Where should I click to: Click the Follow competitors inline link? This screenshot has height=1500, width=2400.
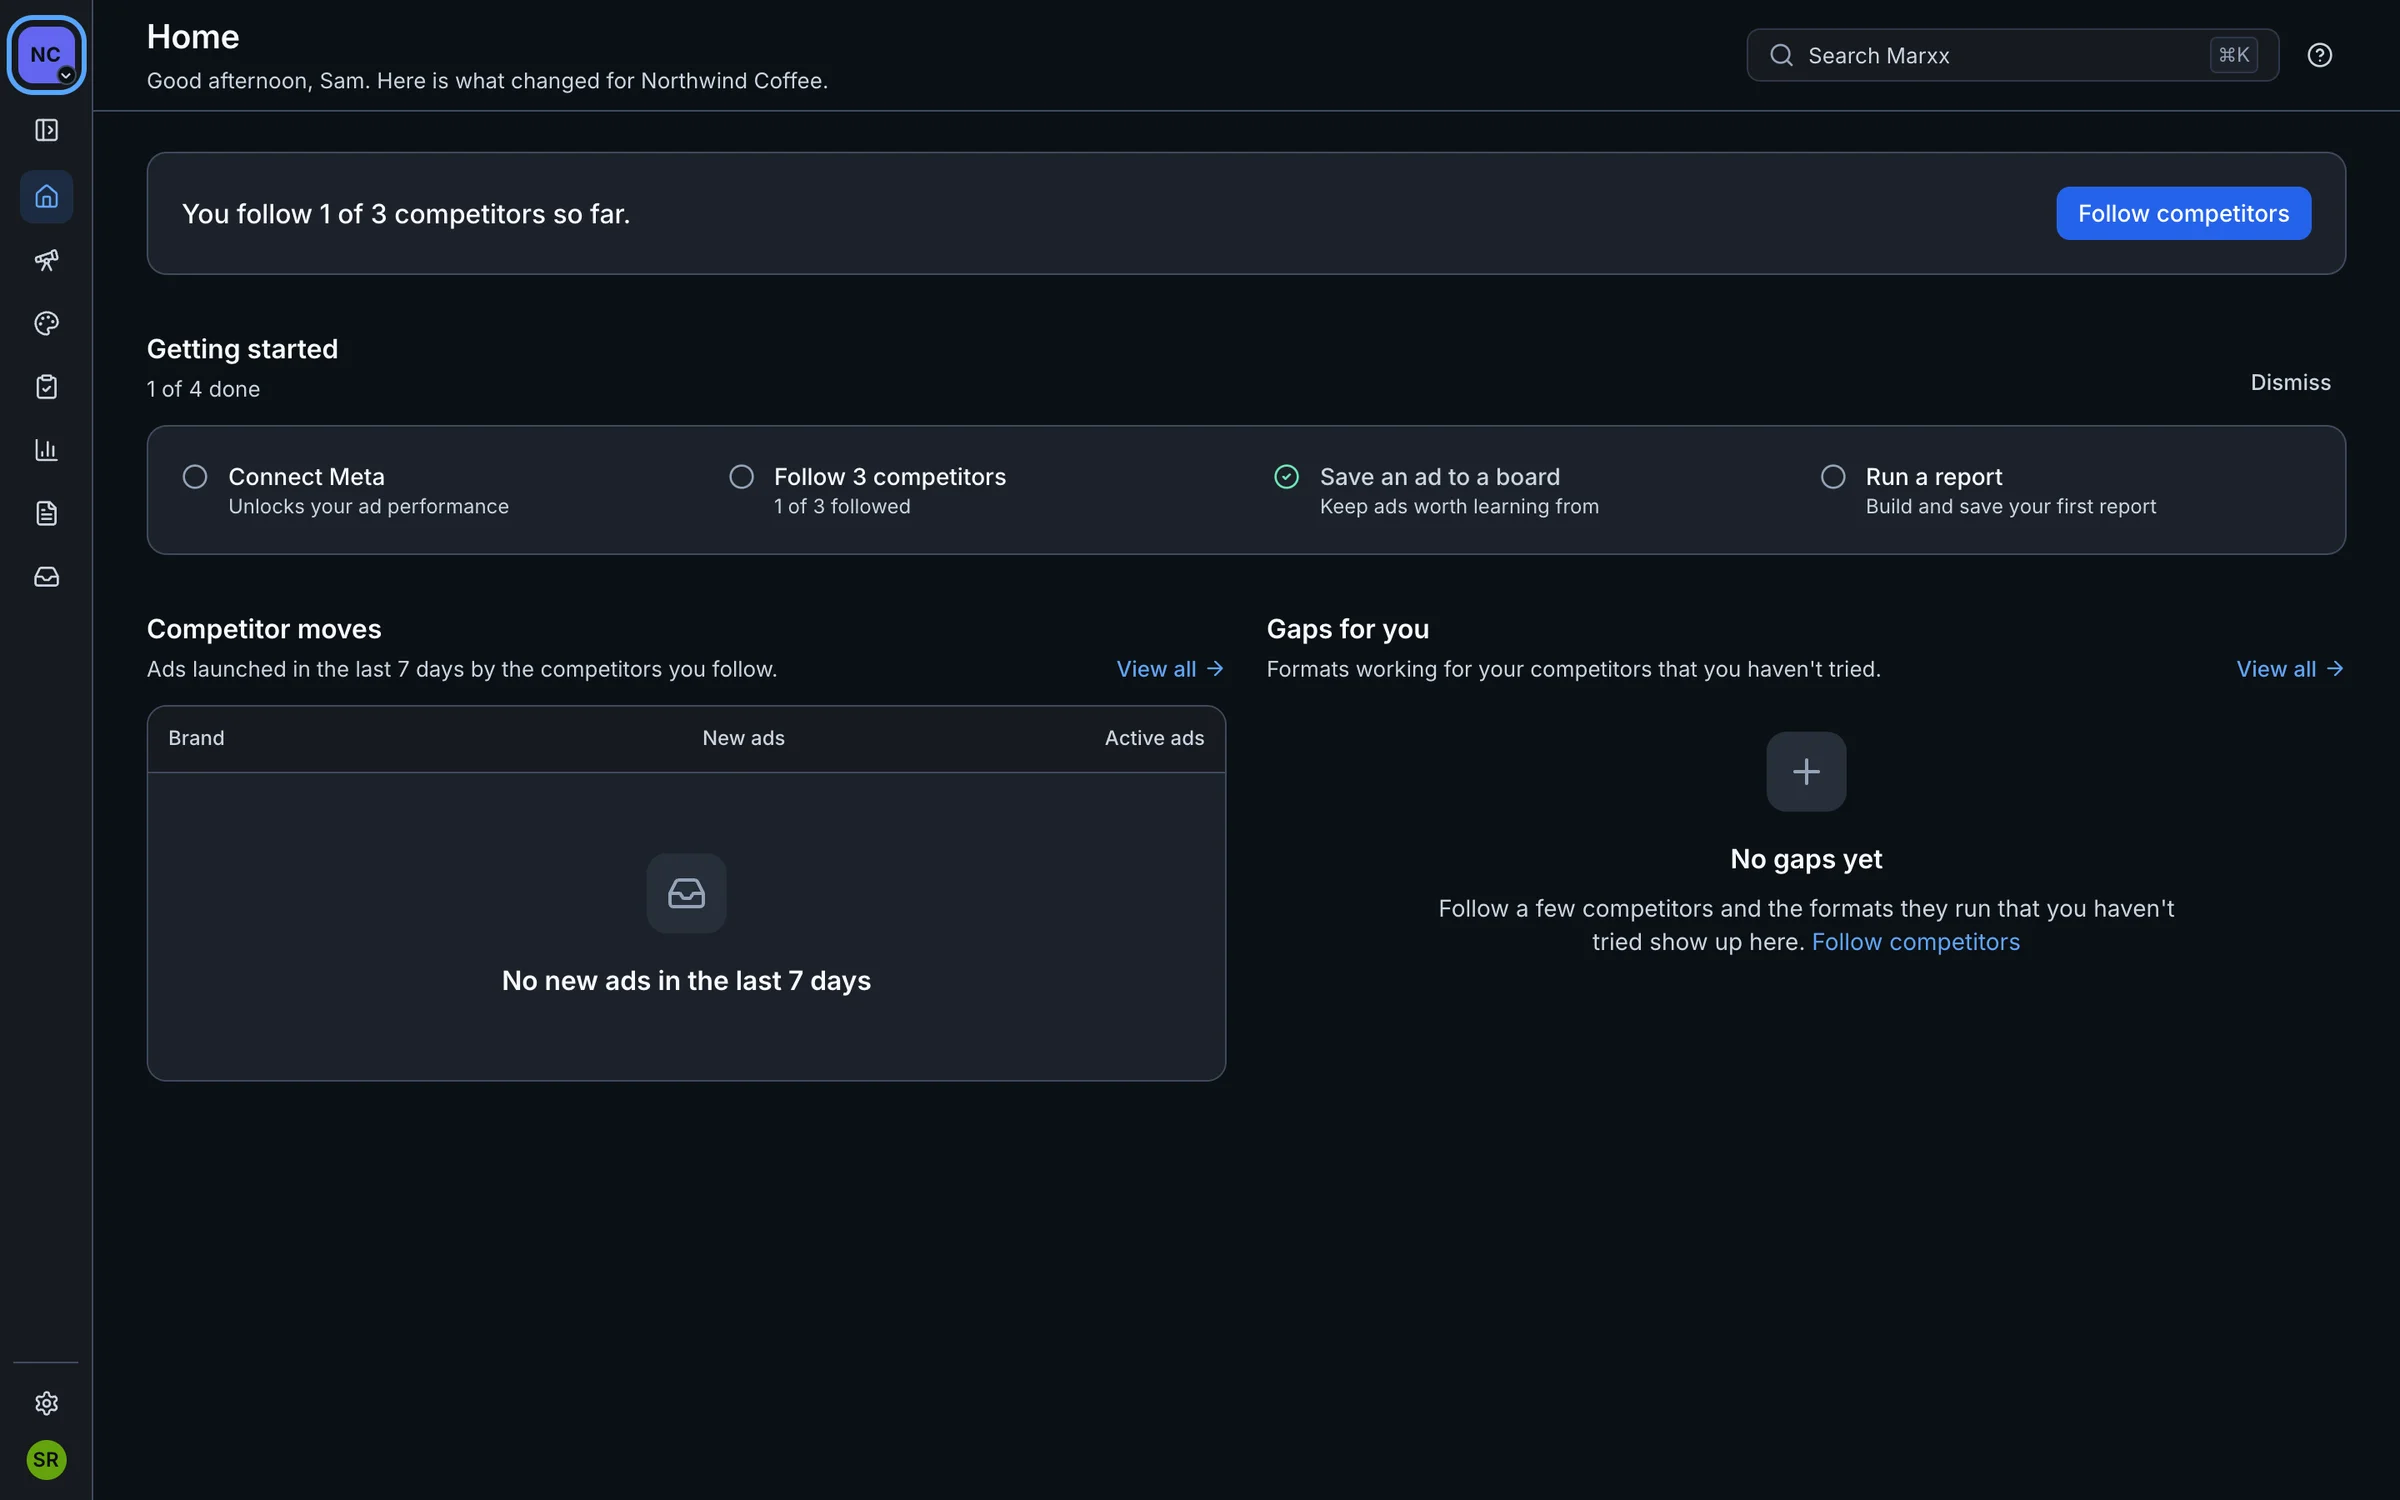[1915, 942]
